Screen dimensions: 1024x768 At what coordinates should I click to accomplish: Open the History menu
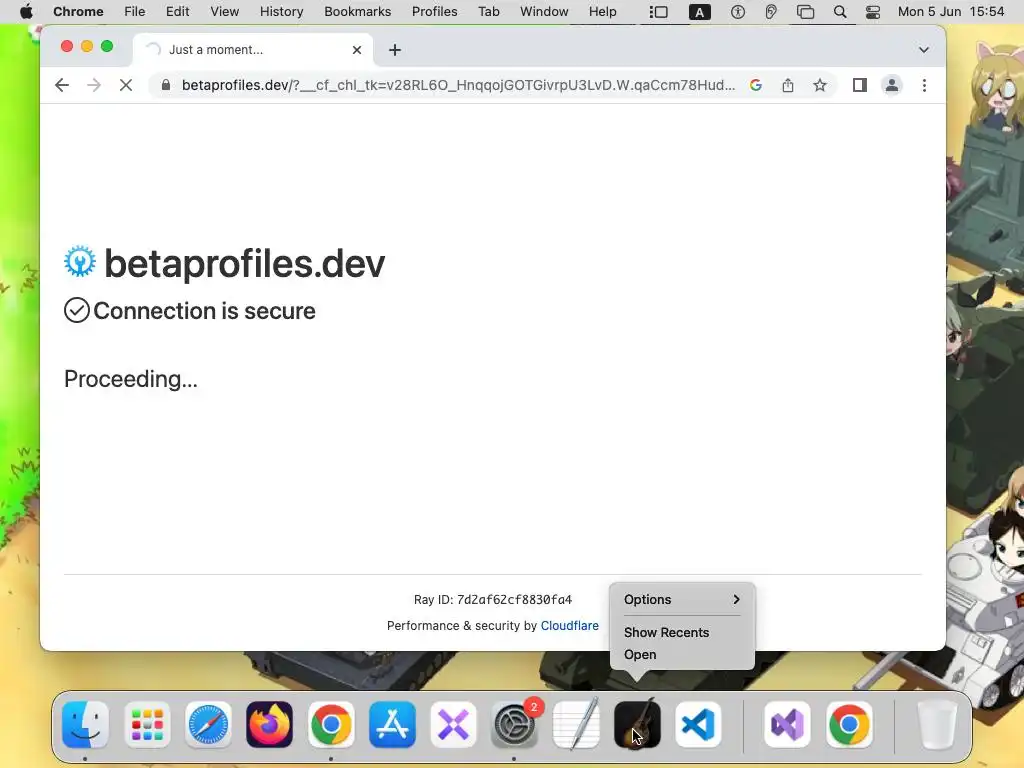click(x=281, y=11)
